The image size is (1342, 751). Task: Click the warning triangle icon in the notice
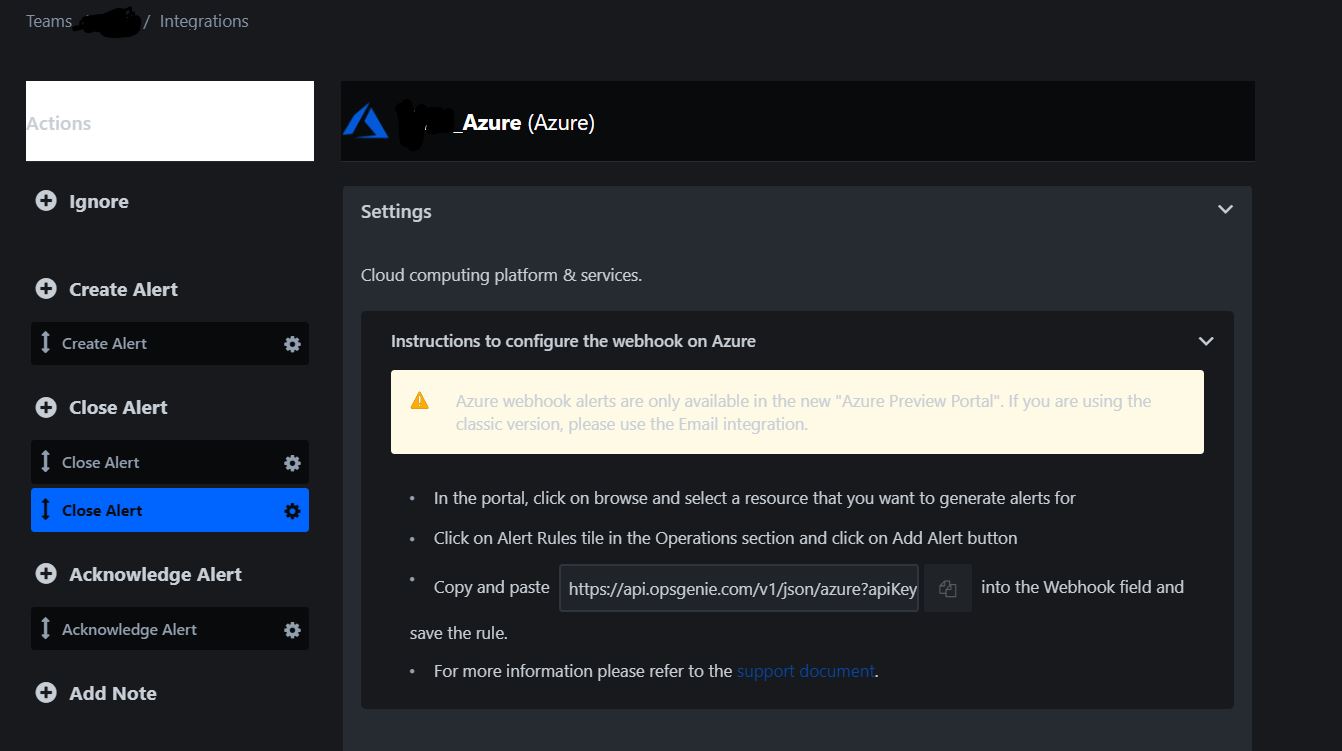click(419, 400)
